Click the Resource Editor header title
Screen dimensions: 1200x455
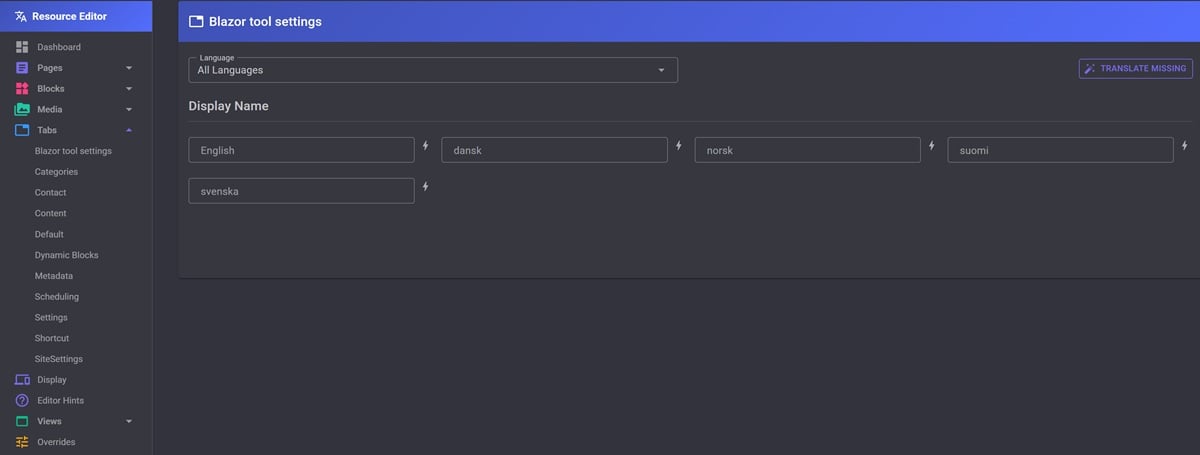(x=69, y=16)
